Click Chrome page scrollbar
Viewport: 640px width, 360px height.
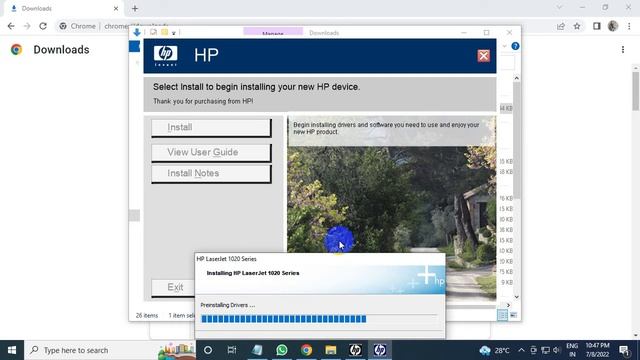[x=636, y=91]
